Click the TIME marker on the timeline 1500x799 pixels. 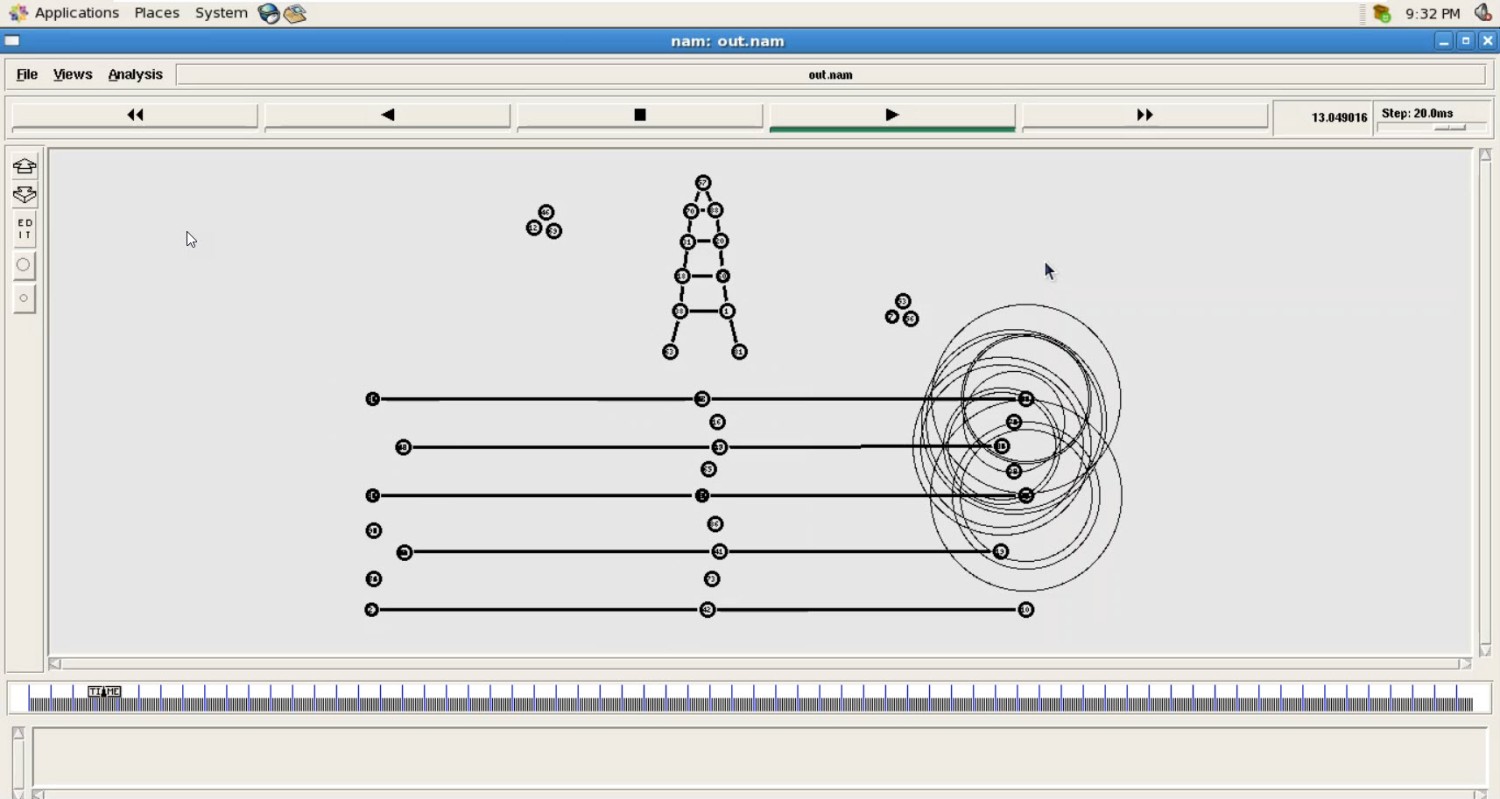(104, 691)
